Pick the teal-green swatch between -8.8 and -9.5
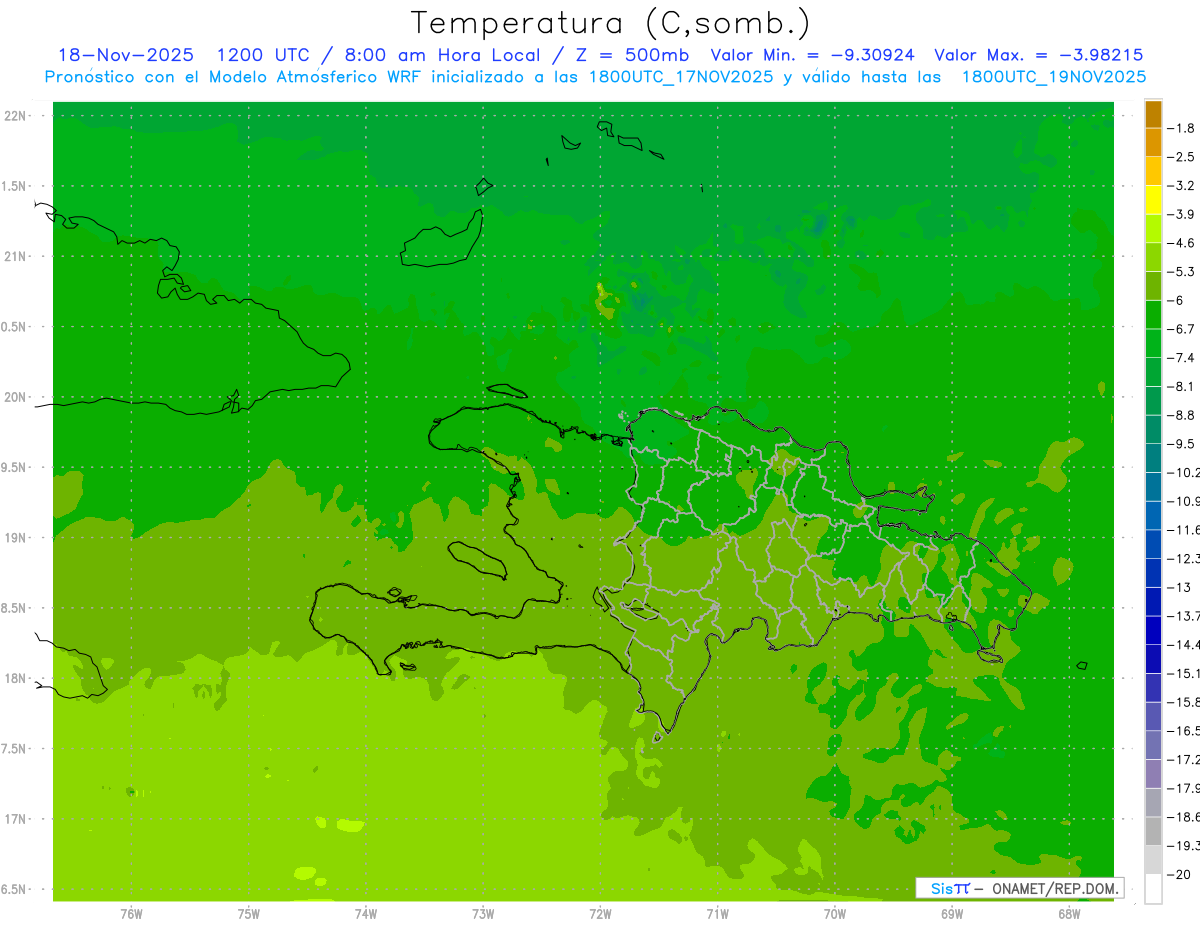The height and width of the screenshot is (927, 1200). pos(1153,429)
